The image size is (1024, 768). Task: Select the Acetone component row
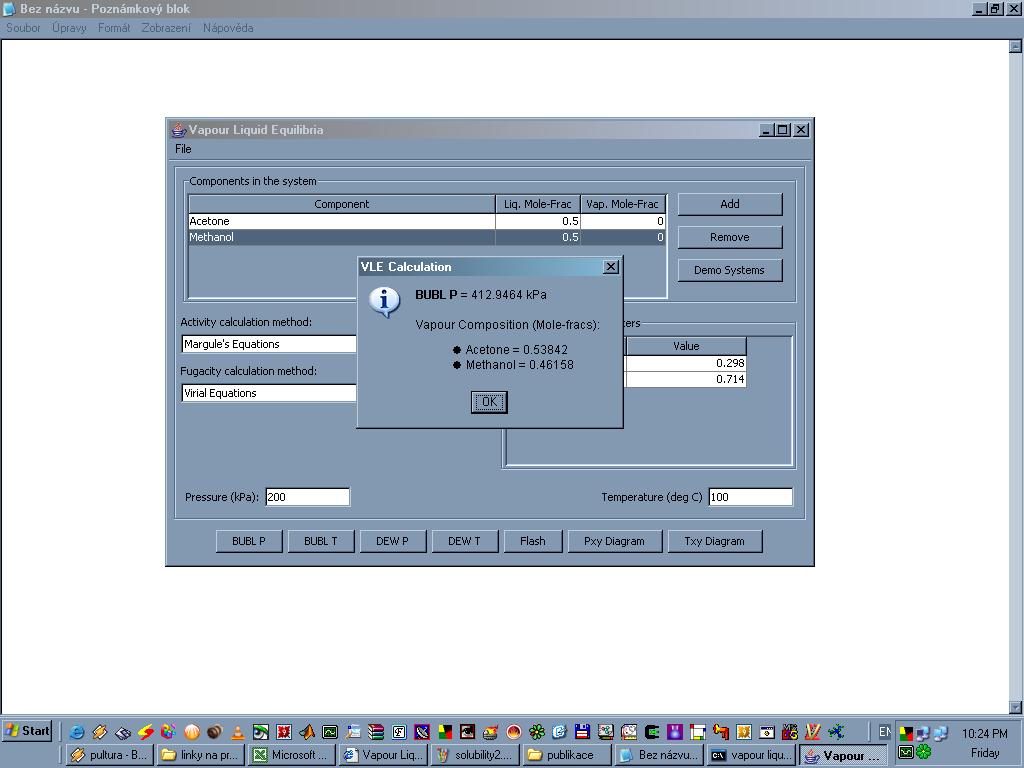[426, 221]
